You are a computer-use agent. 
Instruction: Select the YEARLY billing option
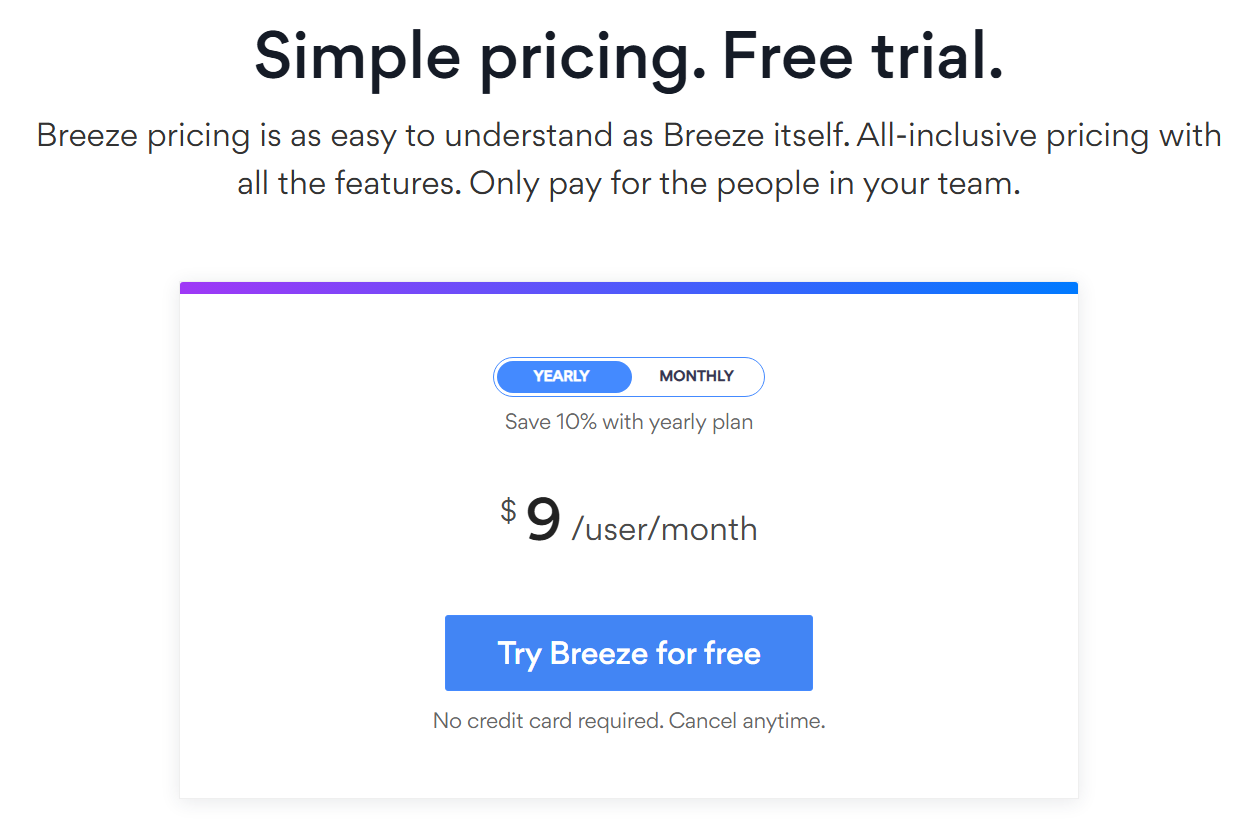[563, 377]
